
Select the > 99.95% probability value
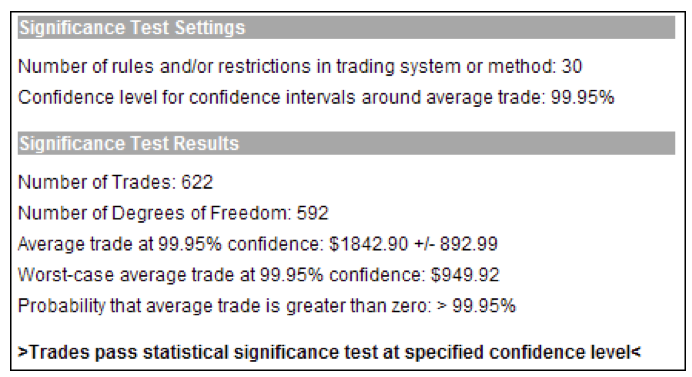tap(476, 305)
